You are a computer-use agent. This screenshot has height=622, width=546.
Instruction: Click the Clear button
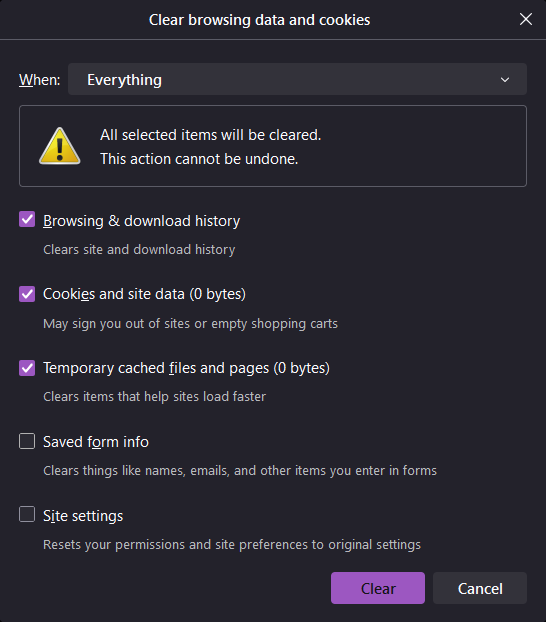(378, 588)
